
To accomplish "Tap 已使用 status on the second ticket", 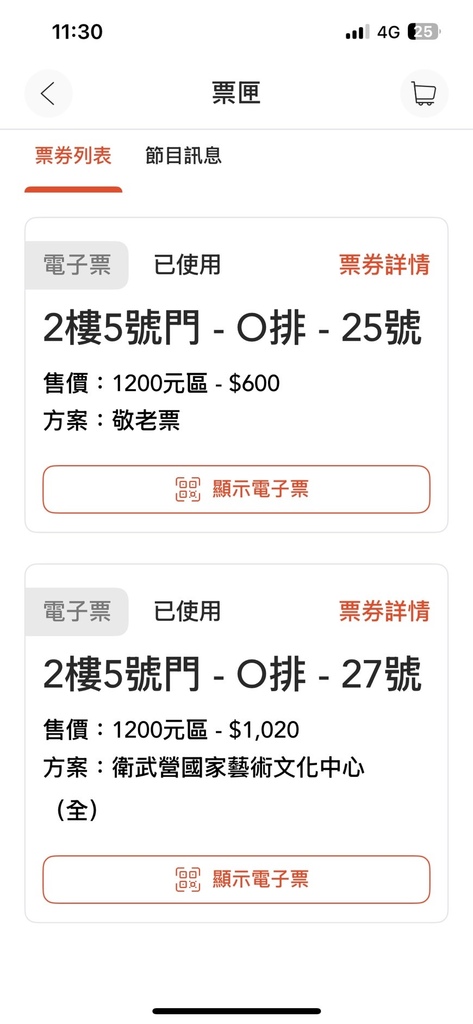I will tap(188, 611).
